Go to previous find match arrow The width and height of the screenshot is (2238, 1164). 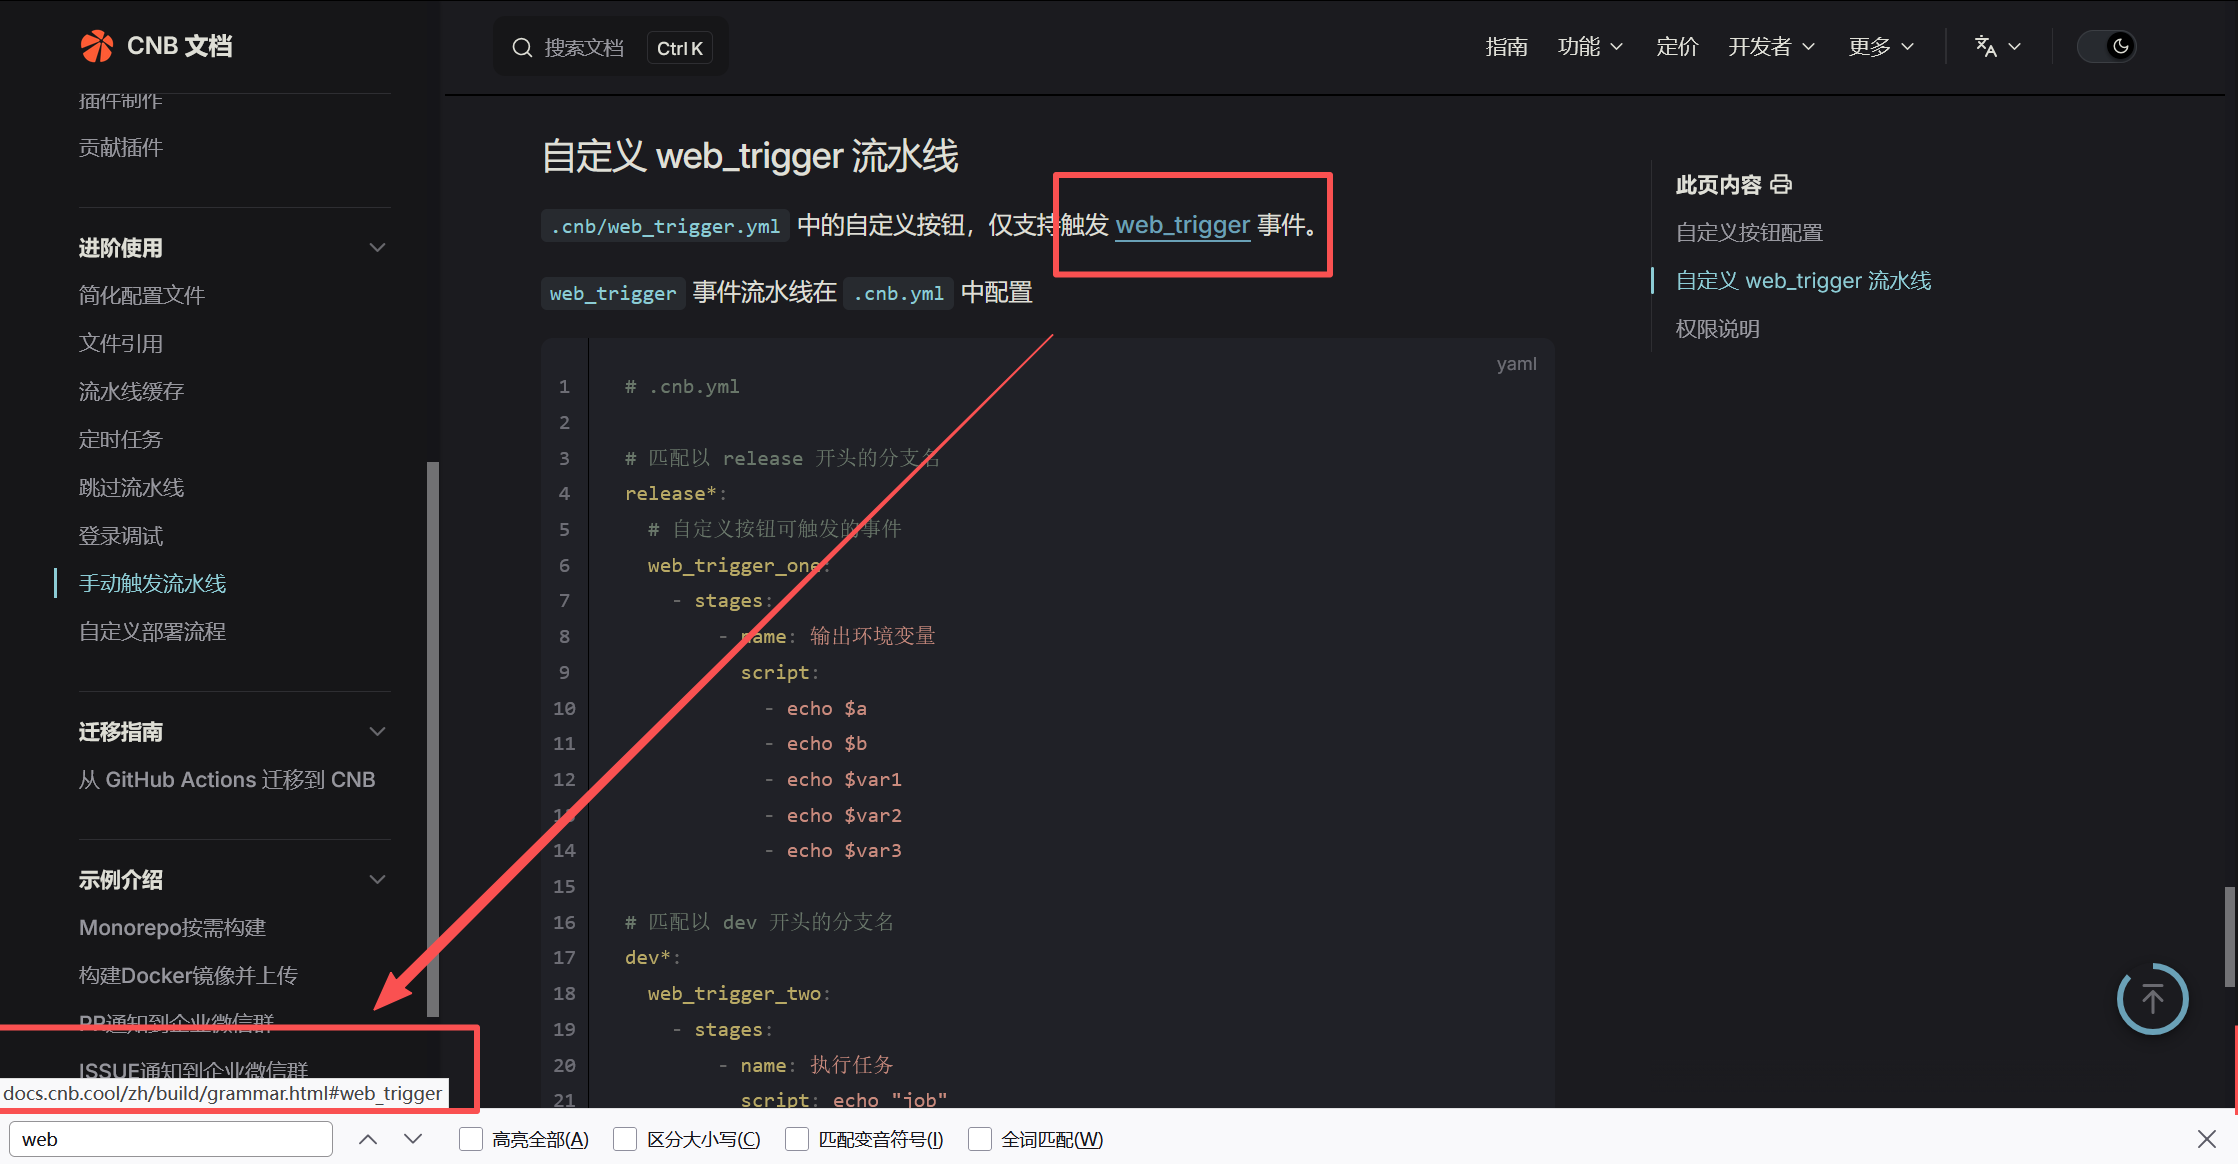(368, 1139)
